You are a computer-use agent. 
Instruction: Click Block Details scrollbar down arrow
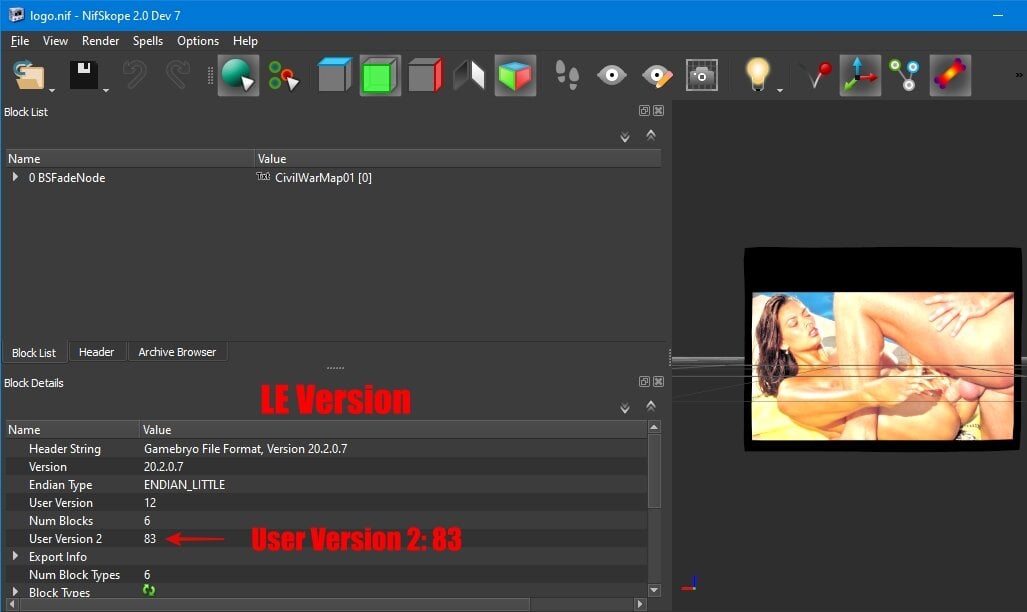(654, 590)
